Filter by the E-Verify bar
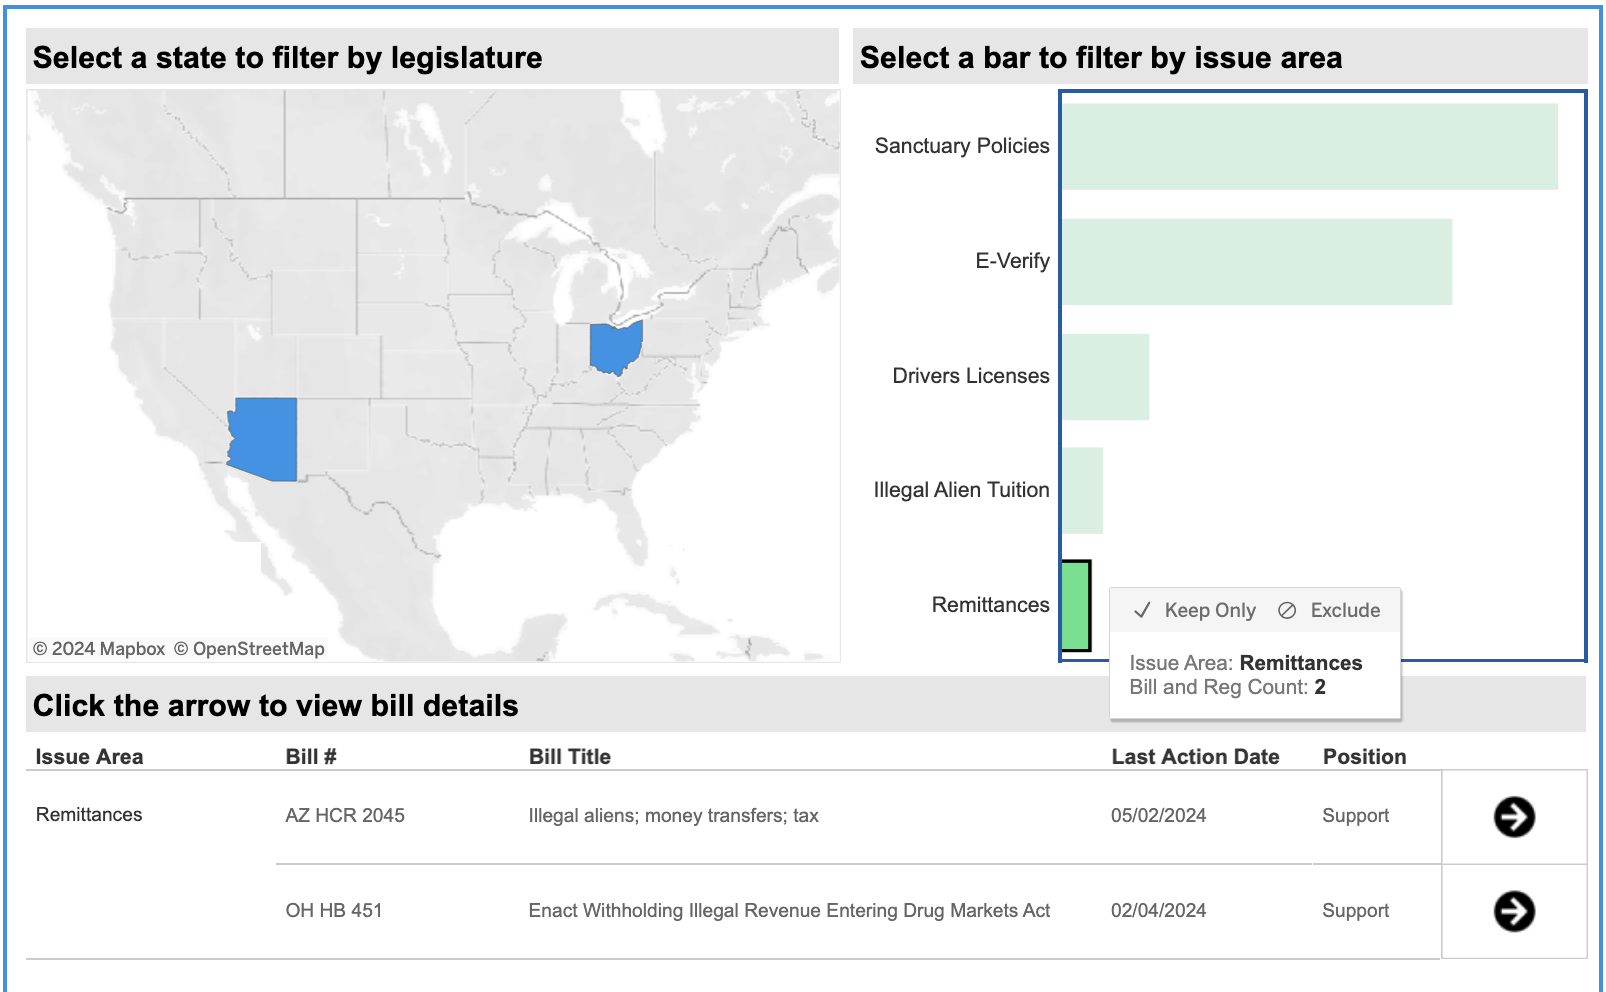The image size is (1606, 992). pyautogui.click(x=1256, y=262)
